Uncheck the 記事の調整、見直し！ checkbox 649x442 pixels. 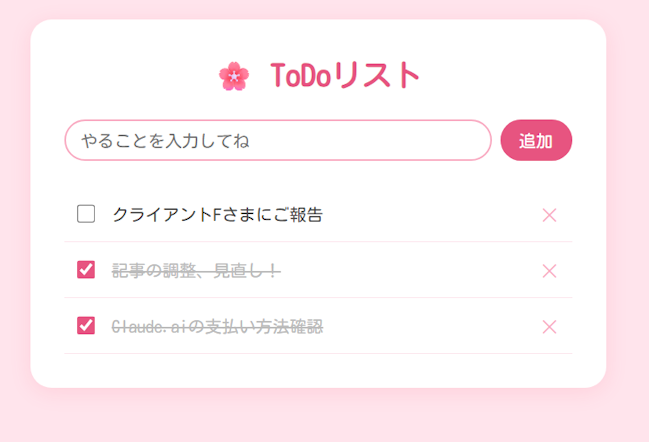[x=86, y=270]
